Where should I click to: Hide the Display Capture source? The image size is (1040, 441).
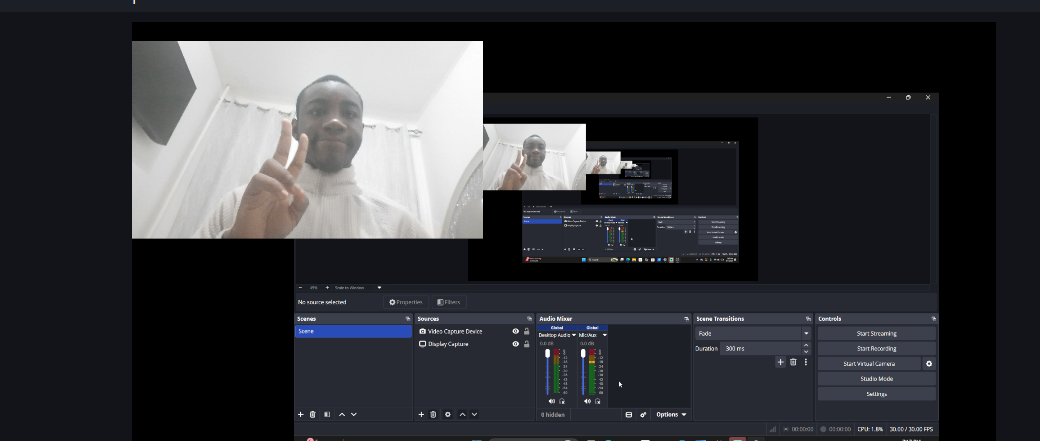coord(515,344)
